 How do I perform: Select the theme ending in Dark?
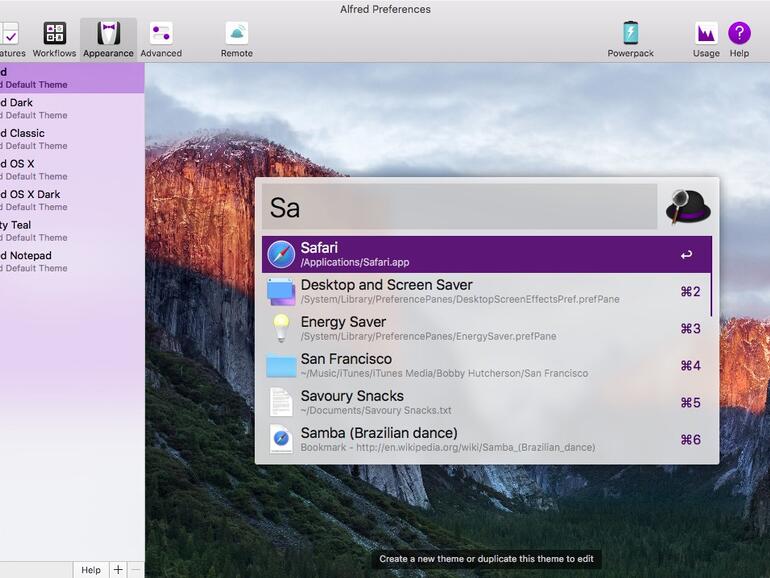(72, 109)
